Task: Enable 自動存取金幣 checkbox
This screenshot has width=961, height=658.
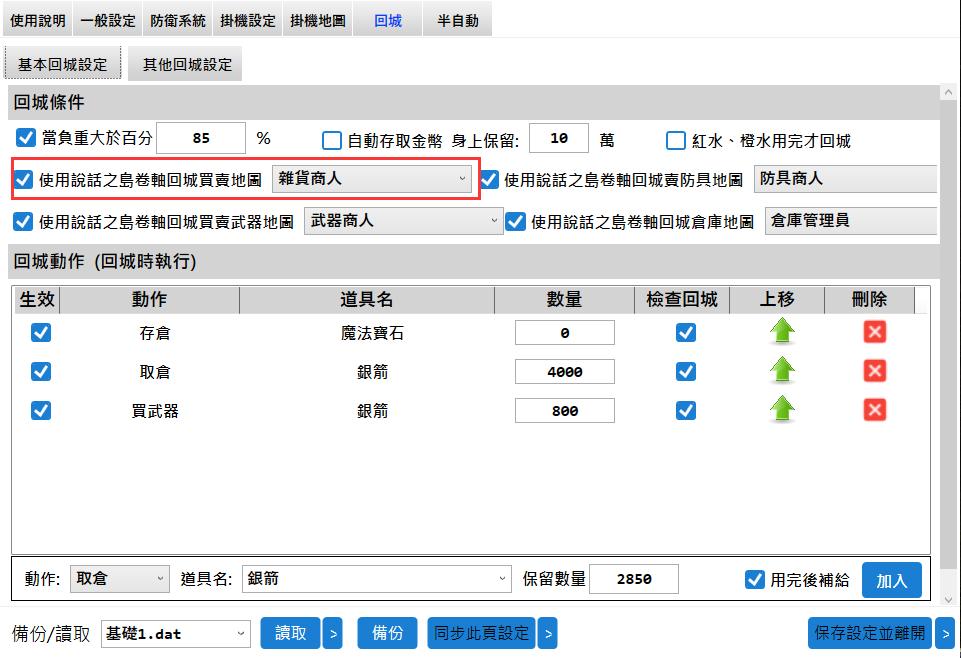Action: click(x=331, y=141)
